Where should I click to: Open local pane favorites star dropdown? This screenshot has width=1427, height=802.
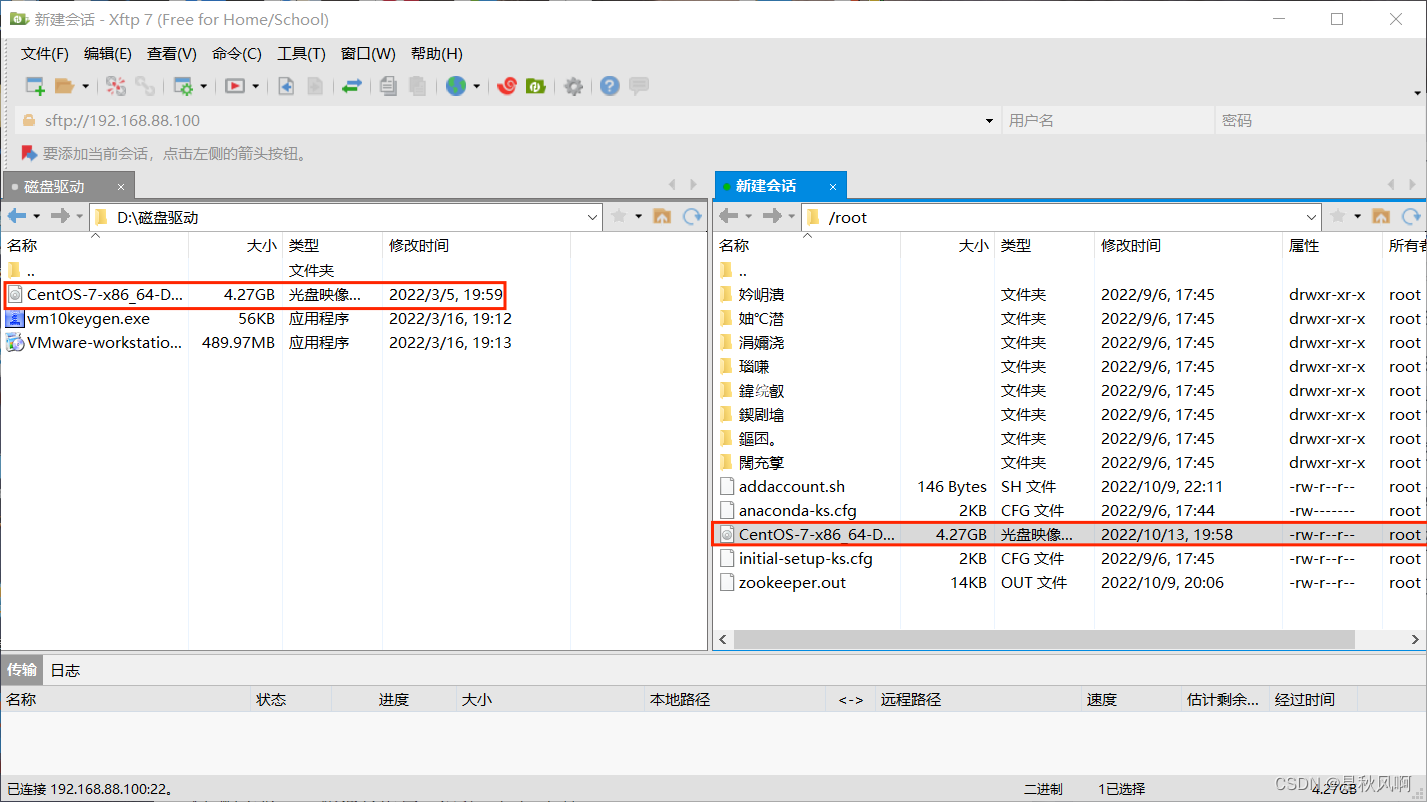click(638, 216)
